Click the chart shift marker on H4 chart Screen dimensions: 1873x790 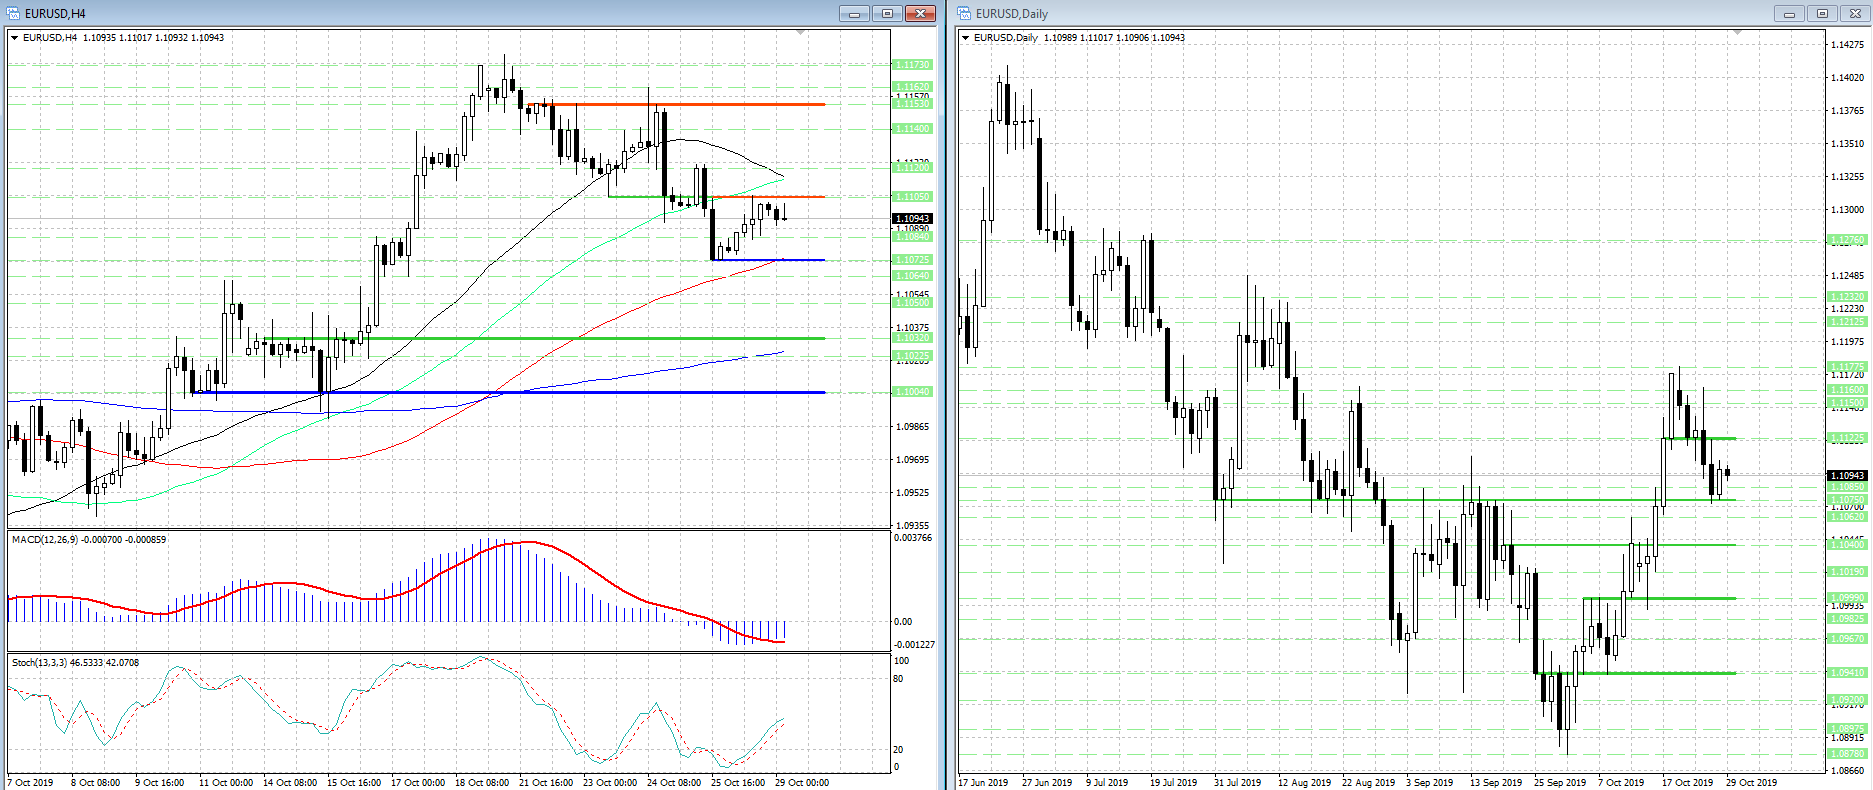pos(800,33)
